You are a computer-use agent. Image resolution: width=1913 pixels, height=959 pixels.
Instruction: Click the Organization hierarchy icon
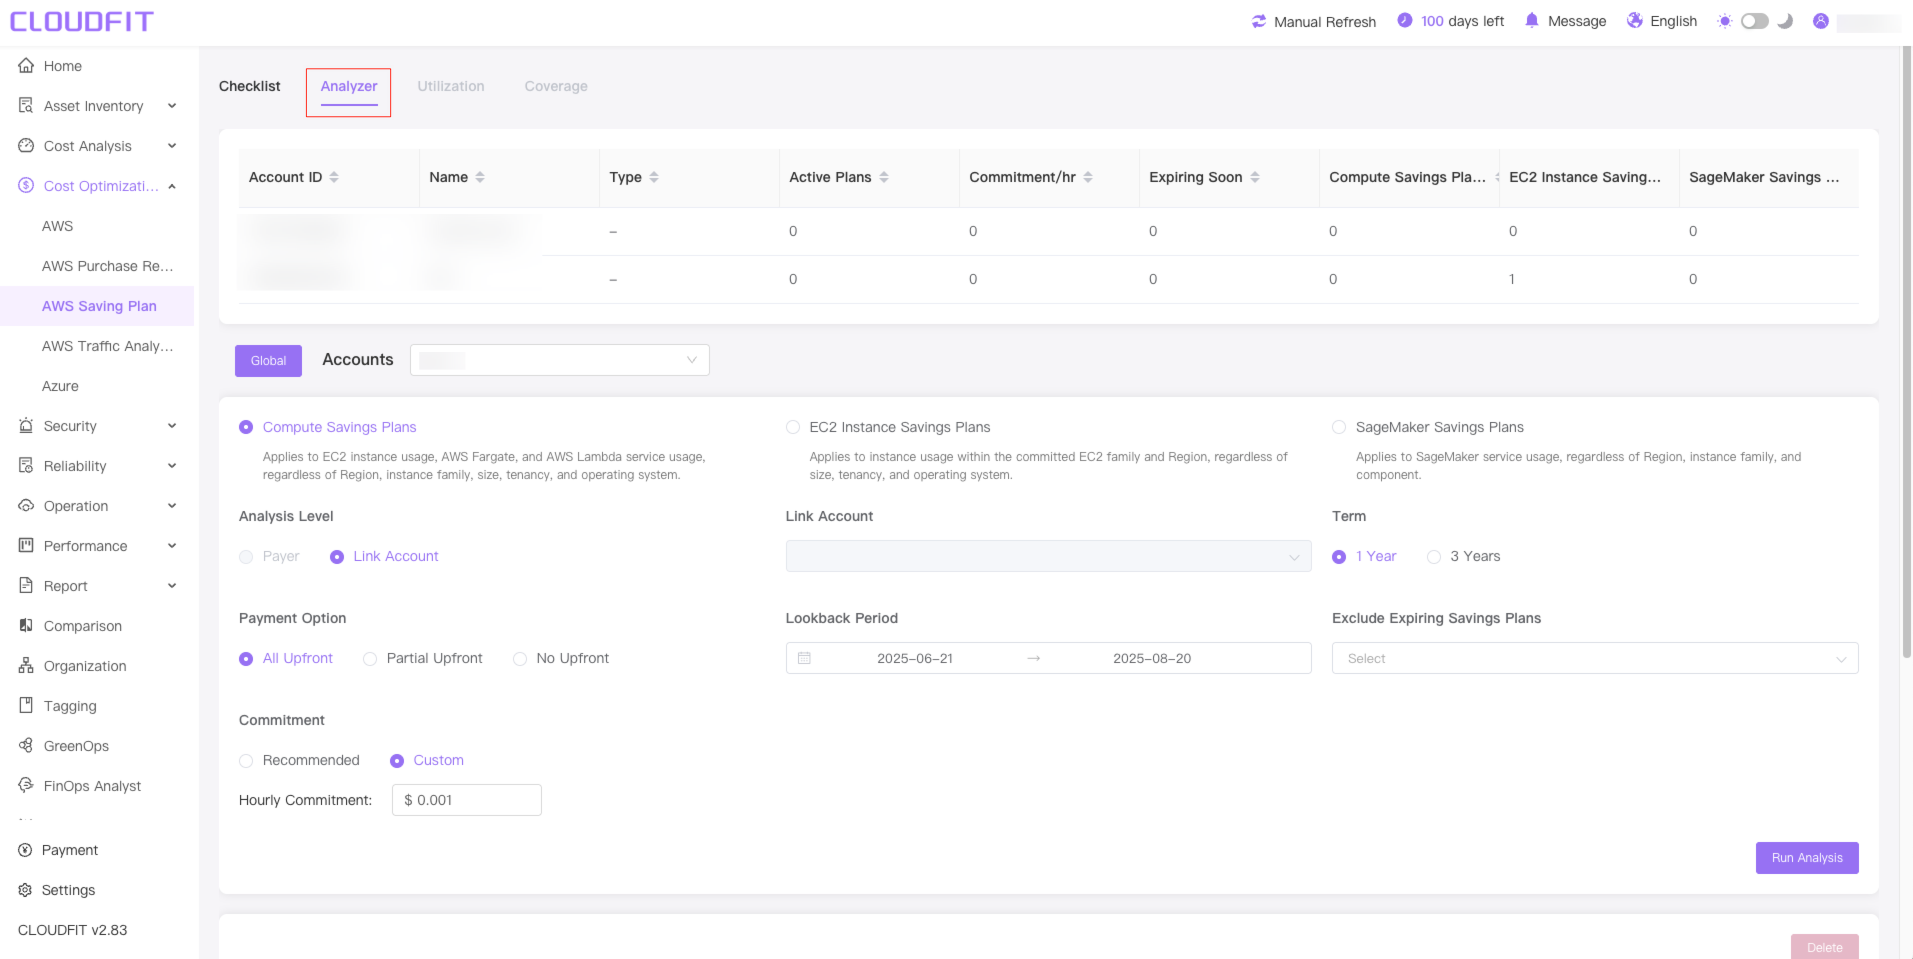(x=26, y=666)
